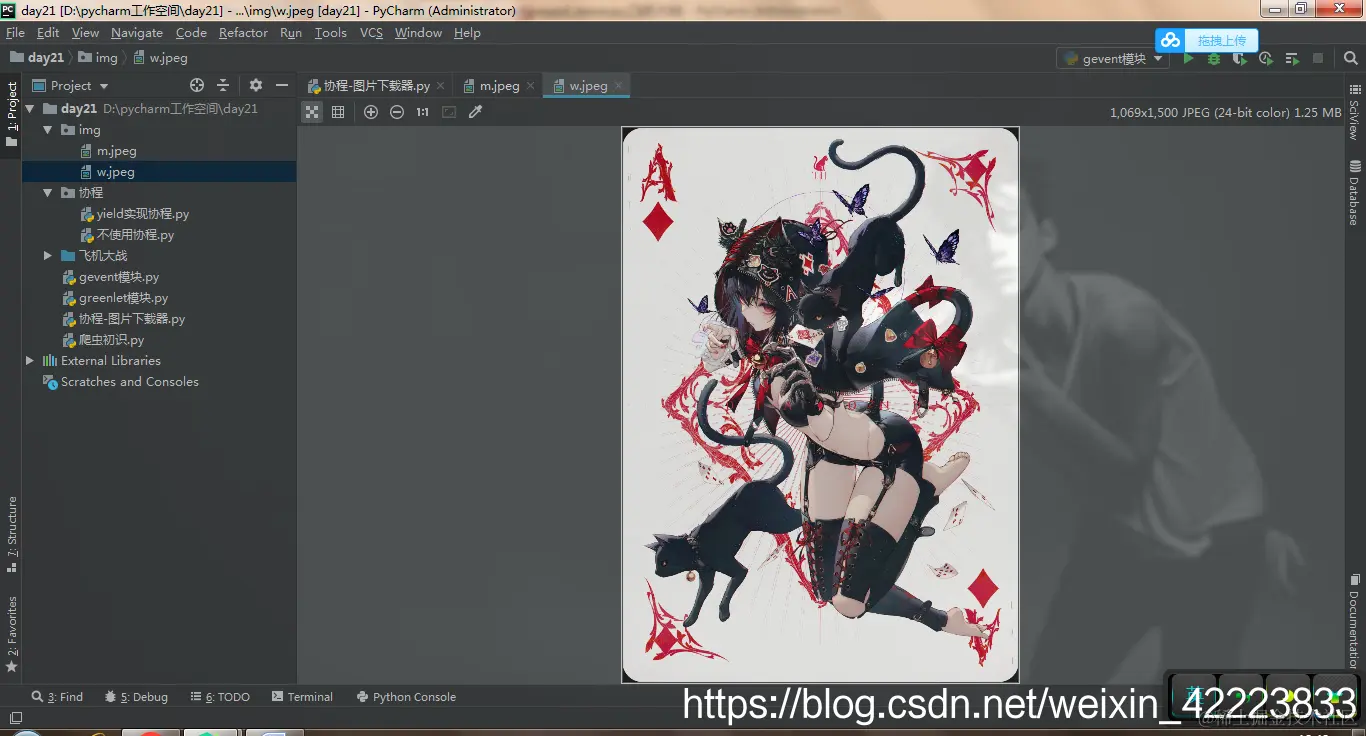Toggle the image grid display
Viewport: 1366px width, 736px height.
pos(338,112)
